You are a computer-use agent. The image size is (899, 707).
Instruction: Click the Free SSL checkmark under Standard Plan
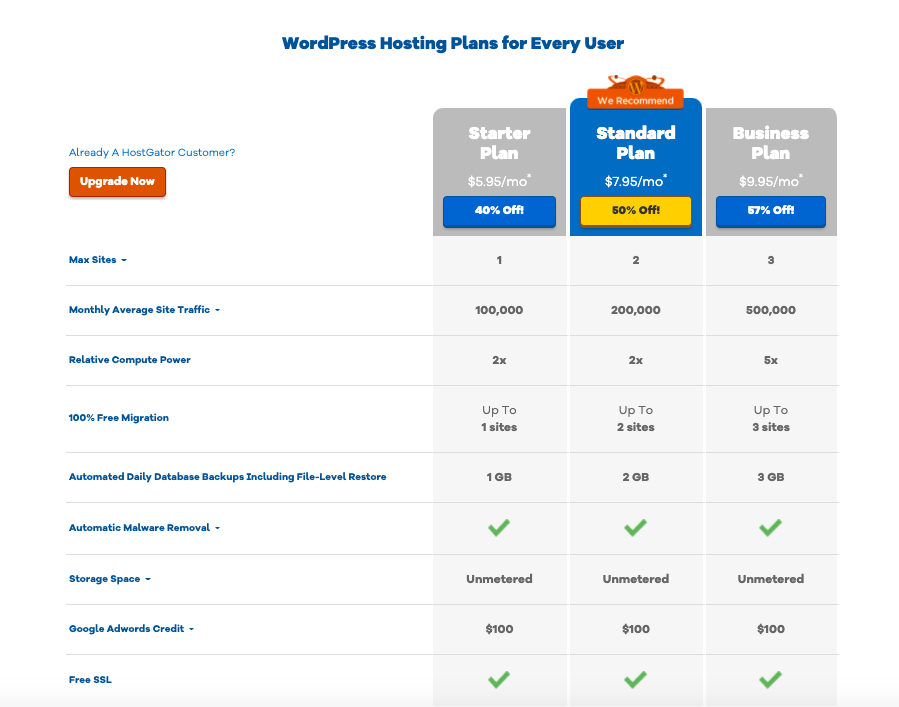point(636,679)
